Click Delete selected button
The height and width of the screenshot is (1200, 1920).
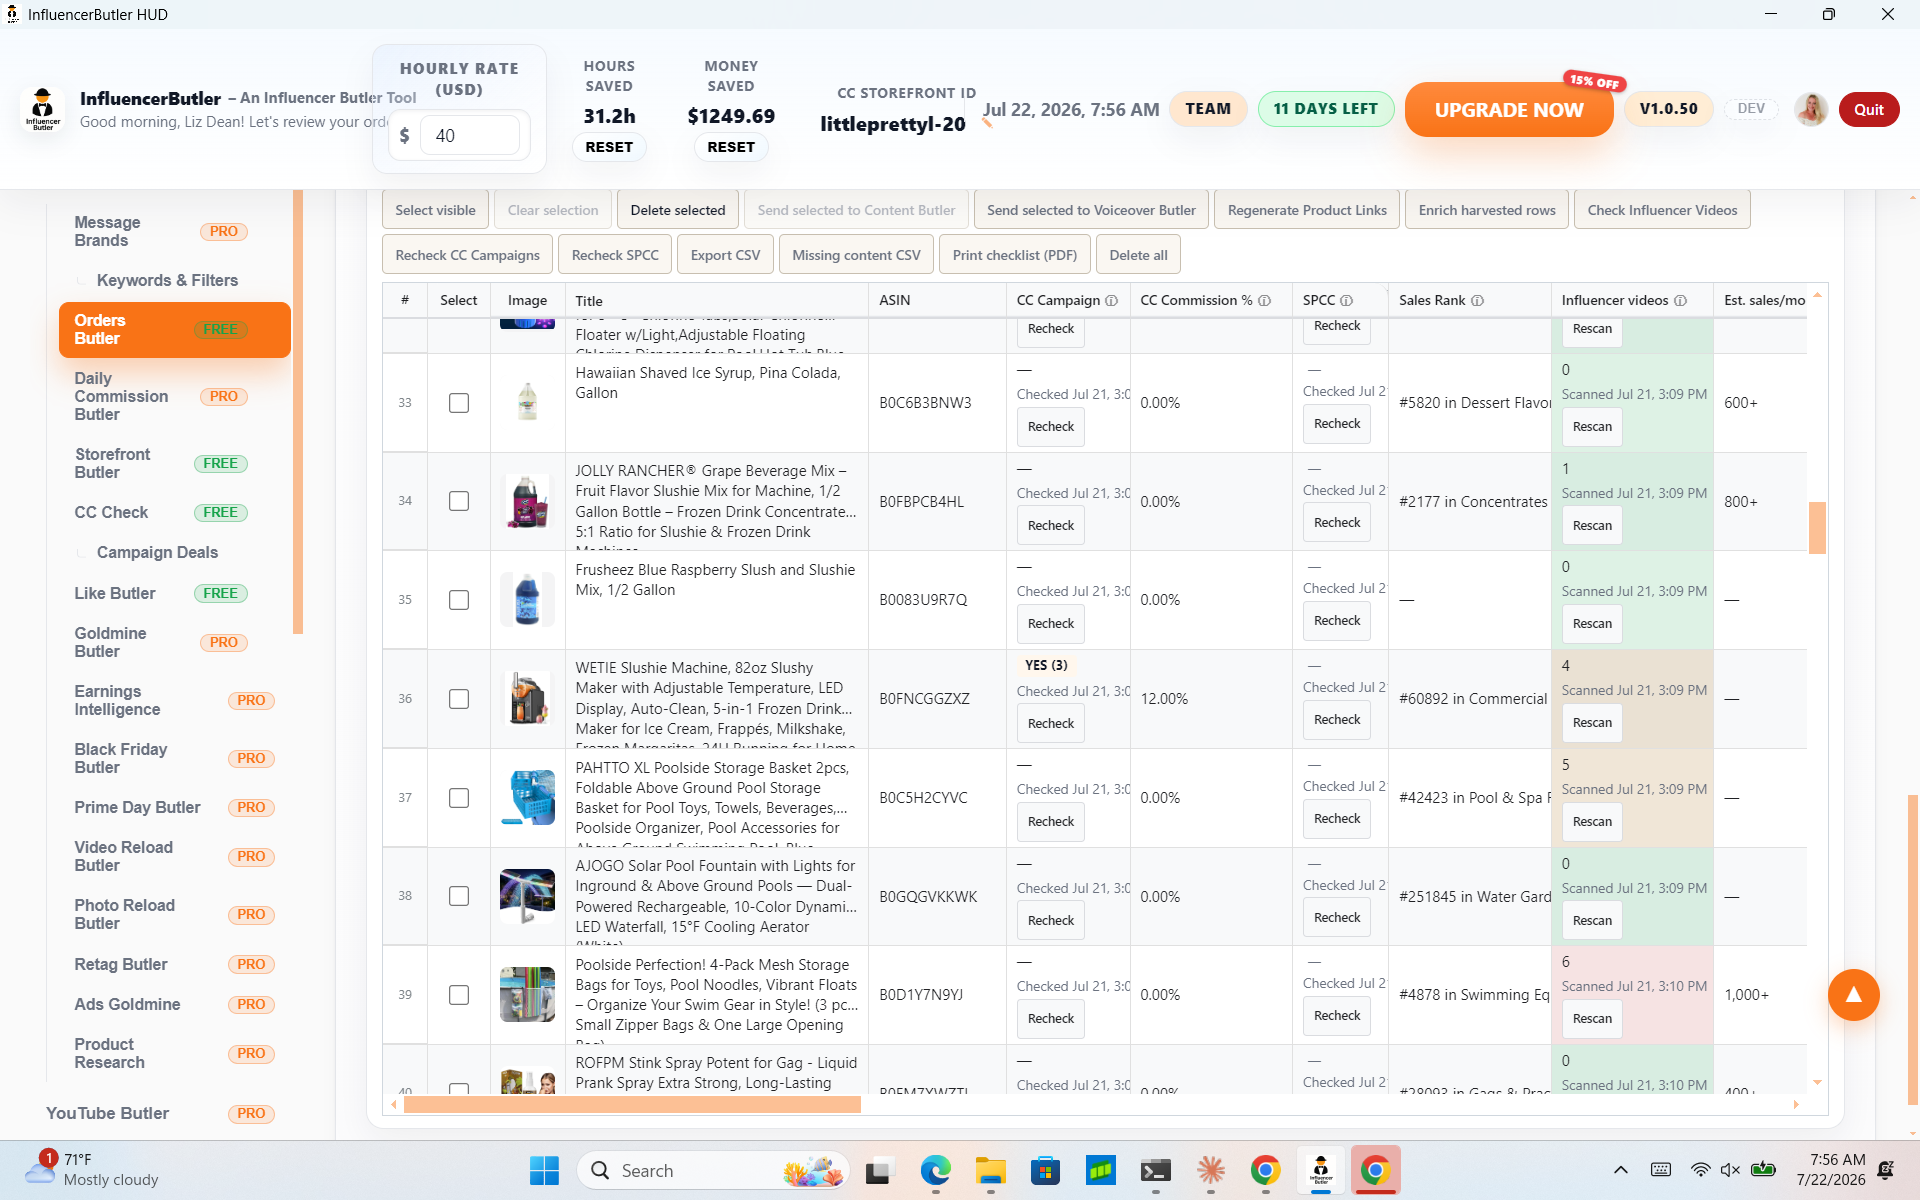point(678,210)
